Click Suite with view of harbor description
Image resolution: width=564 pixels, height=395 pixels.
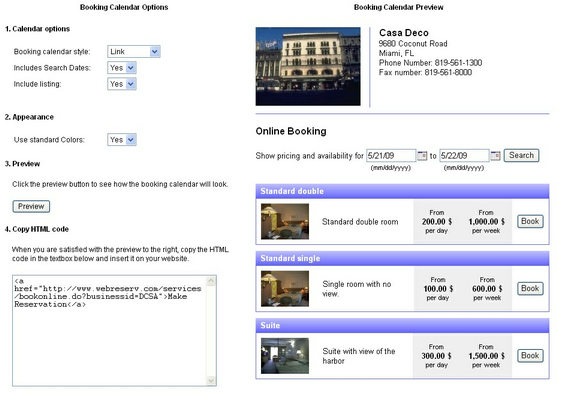point(359,356)
